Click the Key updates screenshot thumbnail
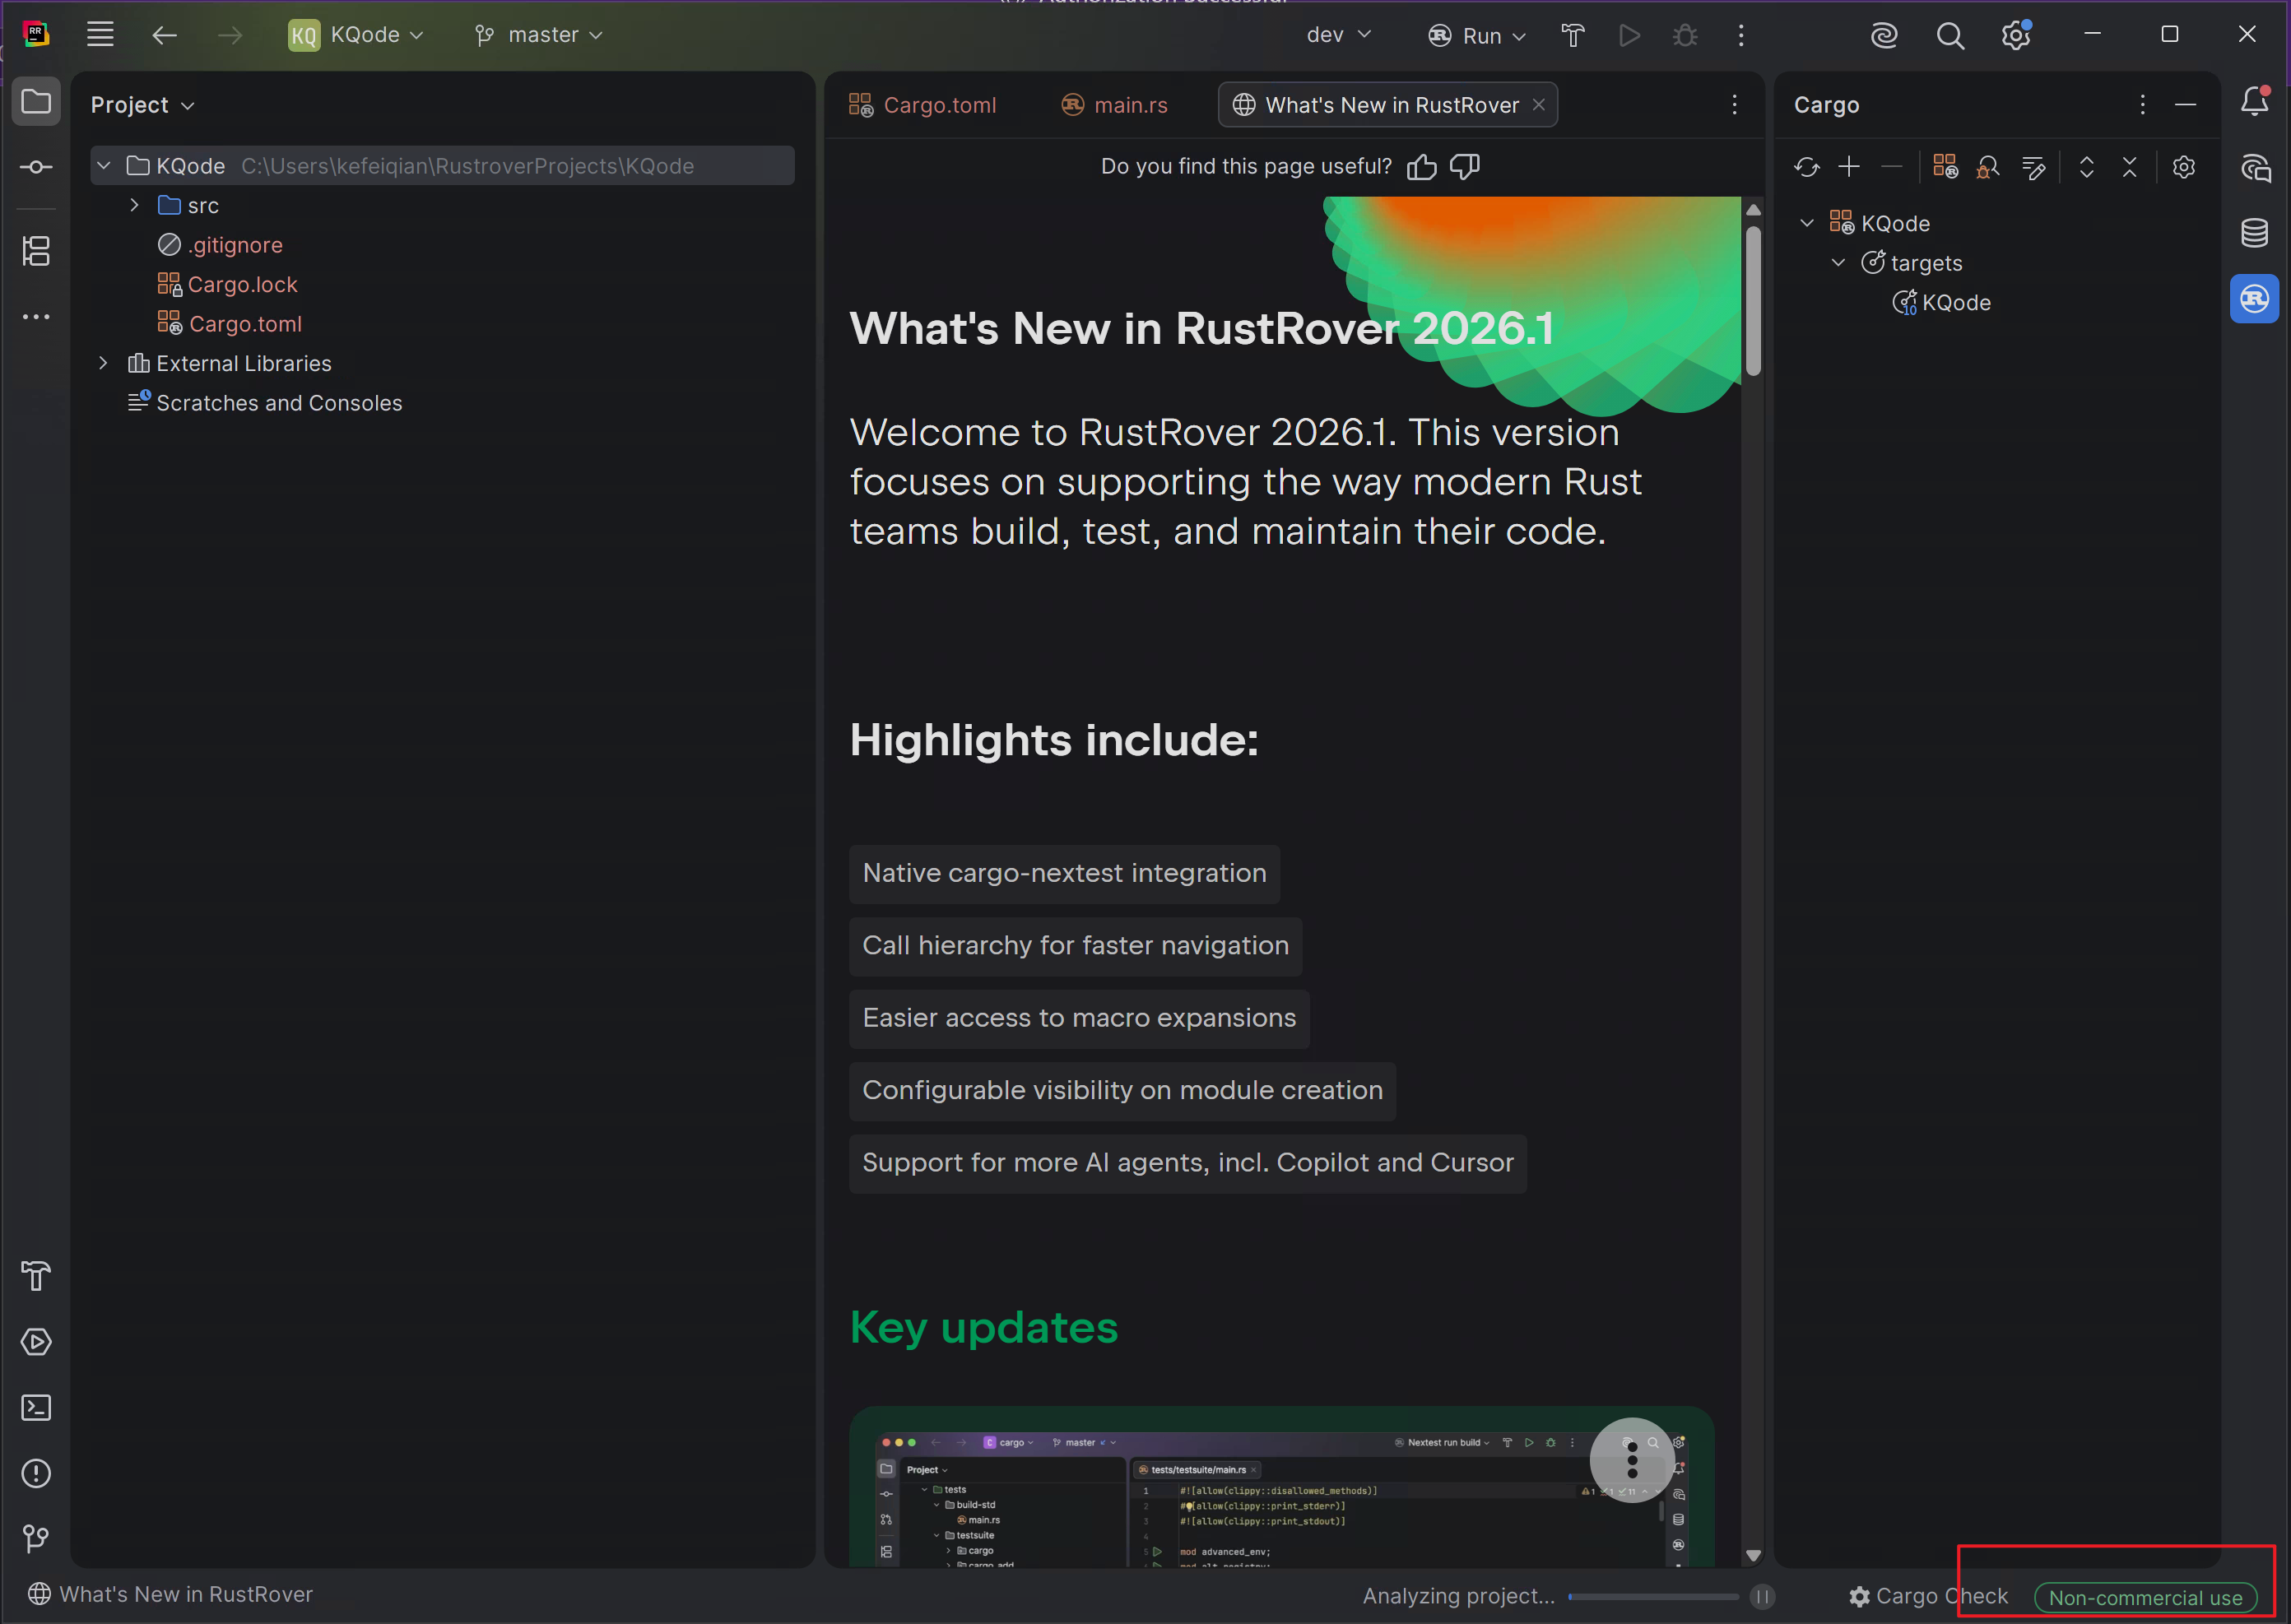Image resolution: width=2291 pixels, height=1624 pixels. coord(1282,1488)
